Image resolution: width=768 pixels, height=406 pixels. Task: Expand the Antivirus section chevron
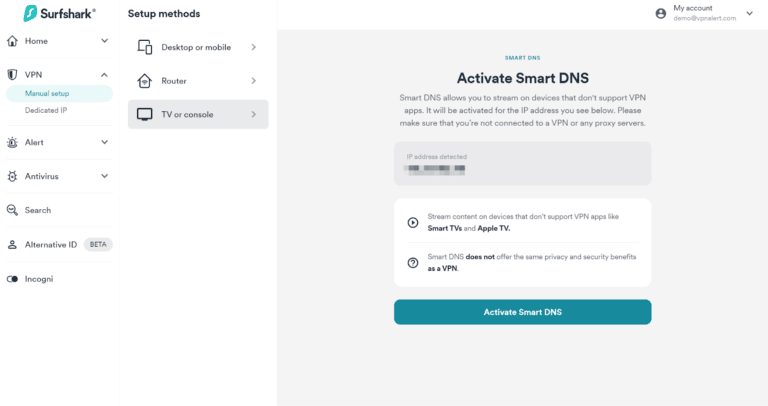(104, 176)
